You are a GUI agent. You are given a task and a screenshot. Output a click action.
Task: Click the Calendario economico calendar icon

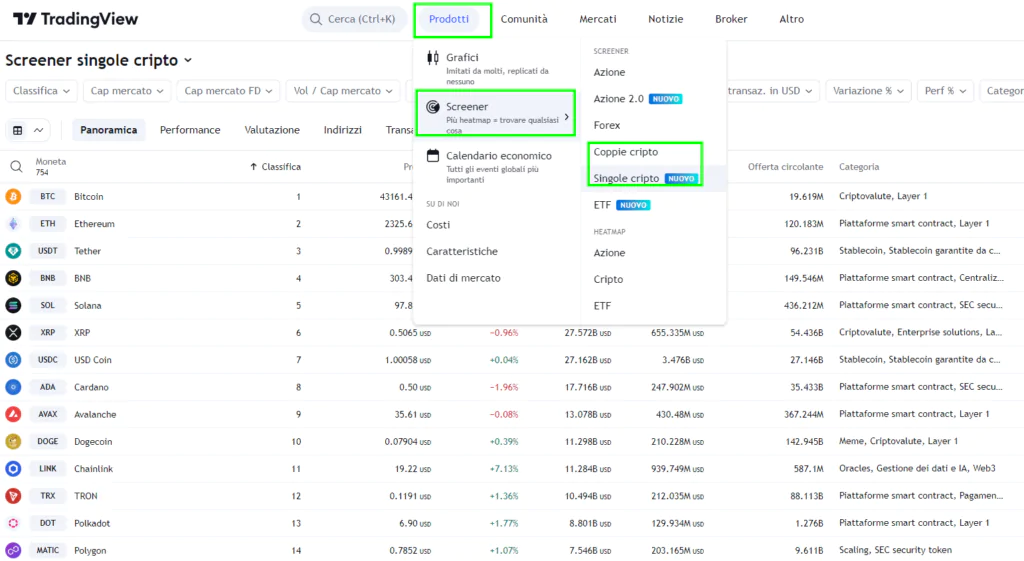tap(432, 155)
